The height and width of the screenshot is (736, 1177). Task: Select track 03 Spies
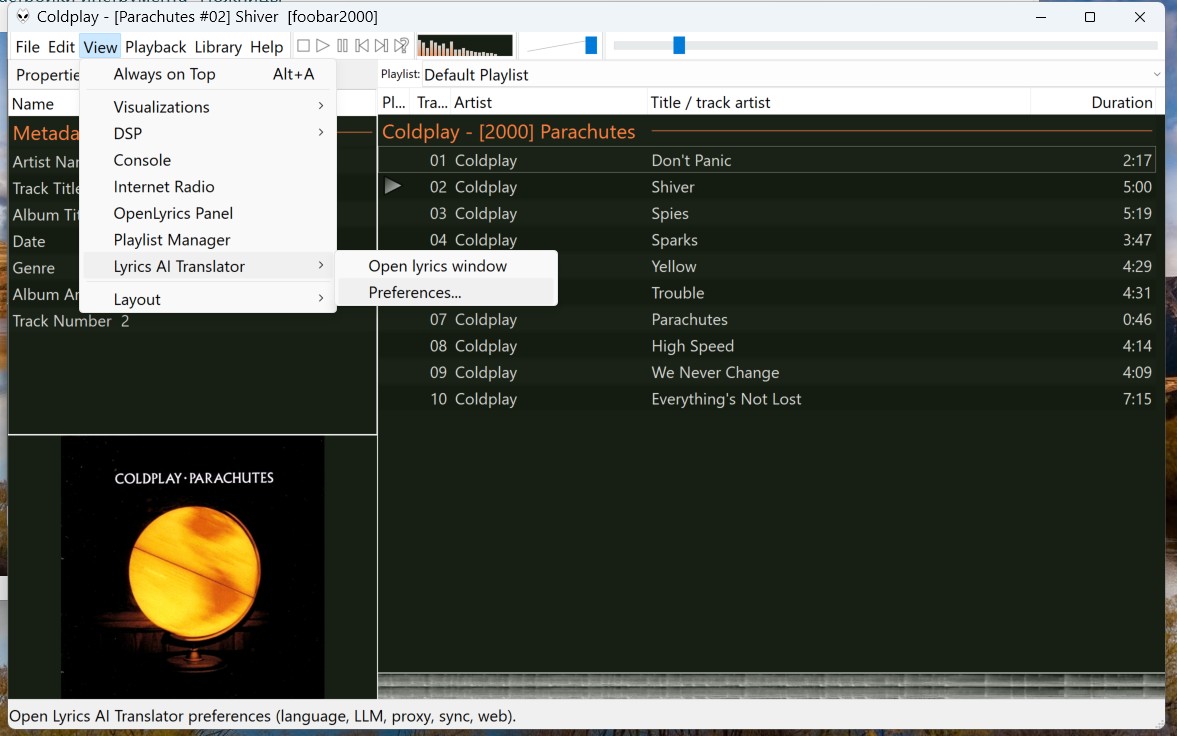pyautogui.click(x=766, y=213)
